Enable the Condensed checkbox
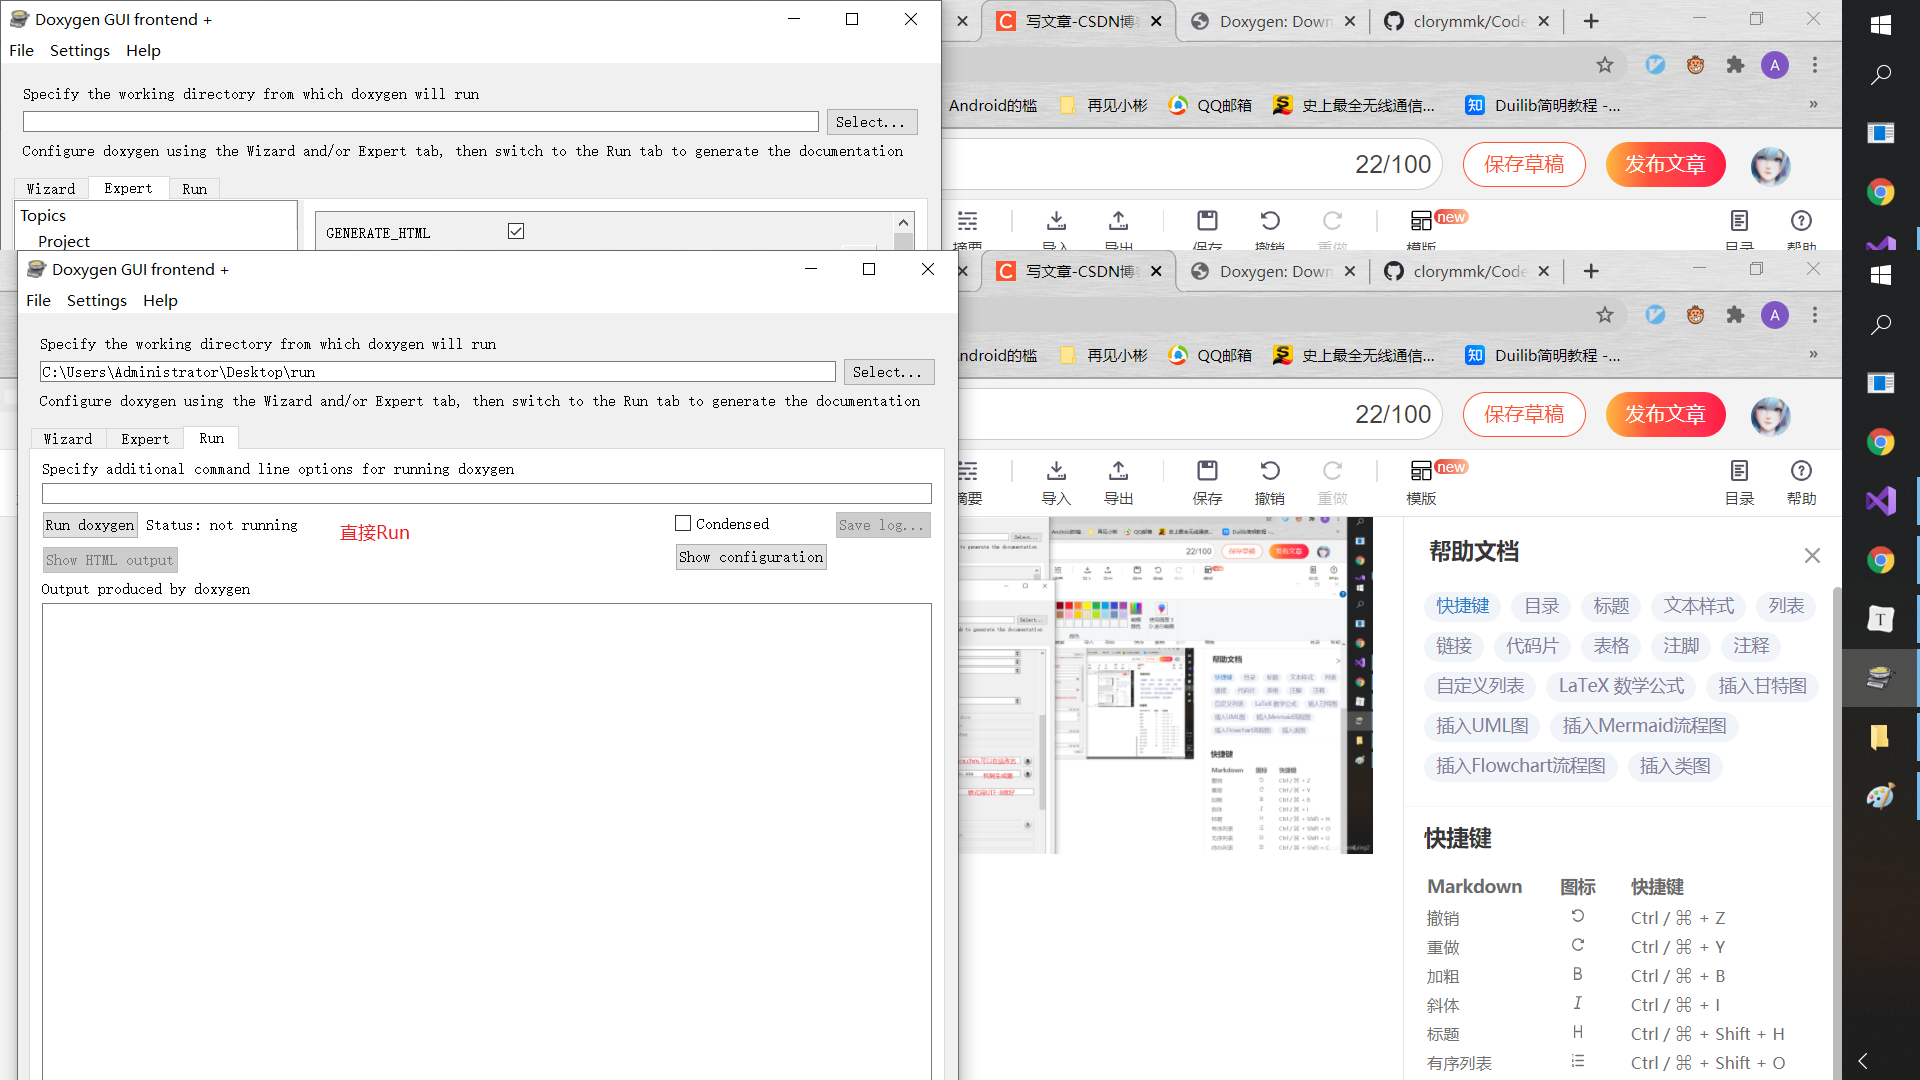Viewport: 1920px width, 1080px height. point(683,523)
